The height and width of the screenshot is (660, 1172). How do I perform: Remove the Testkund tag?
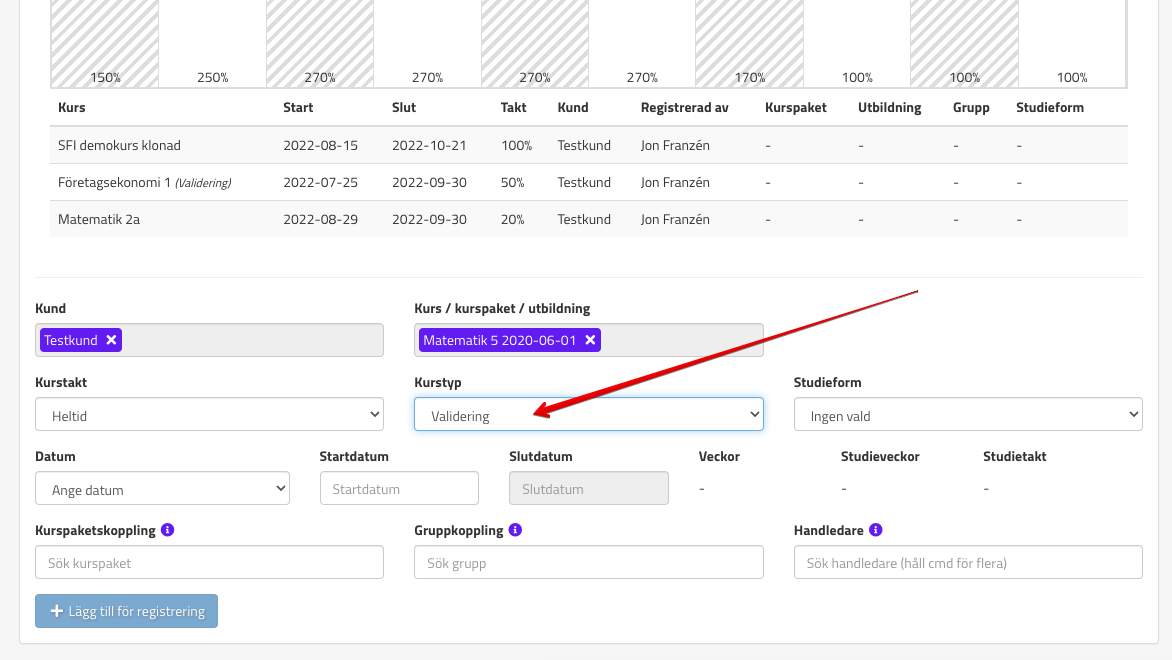[111, 340]
